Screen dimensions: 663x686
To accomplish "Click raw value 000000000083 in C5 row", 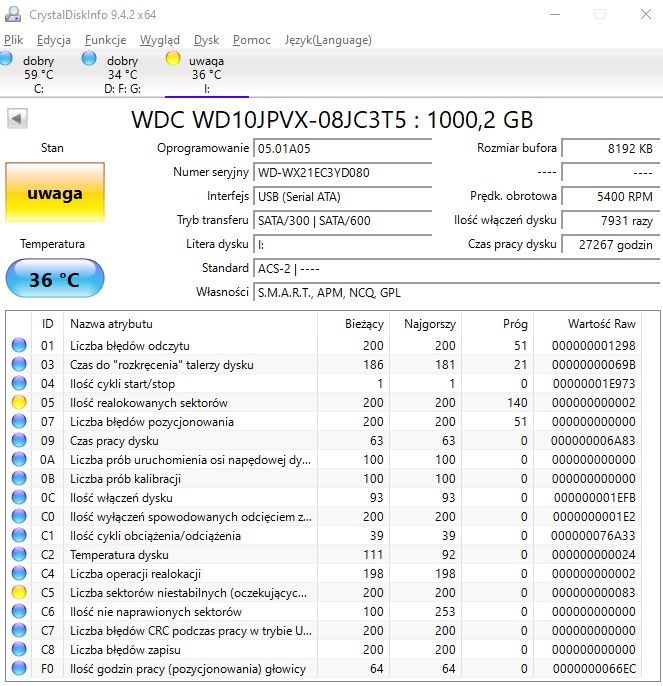I will (593, 593).
